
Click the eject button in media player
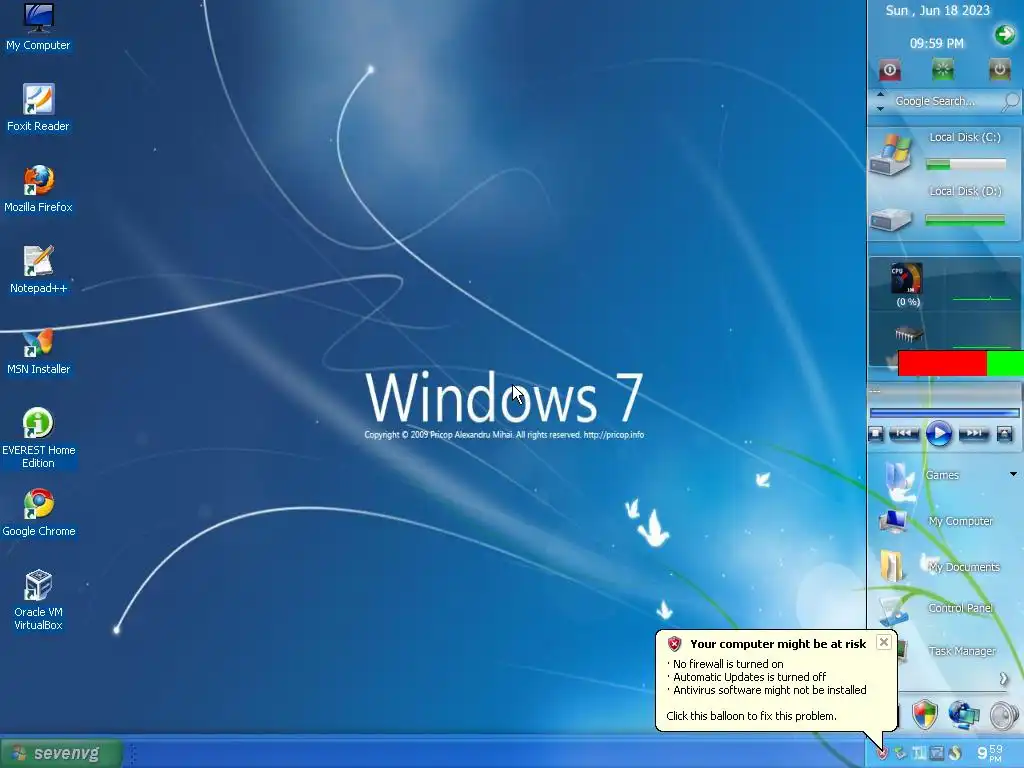[1005, 434]
